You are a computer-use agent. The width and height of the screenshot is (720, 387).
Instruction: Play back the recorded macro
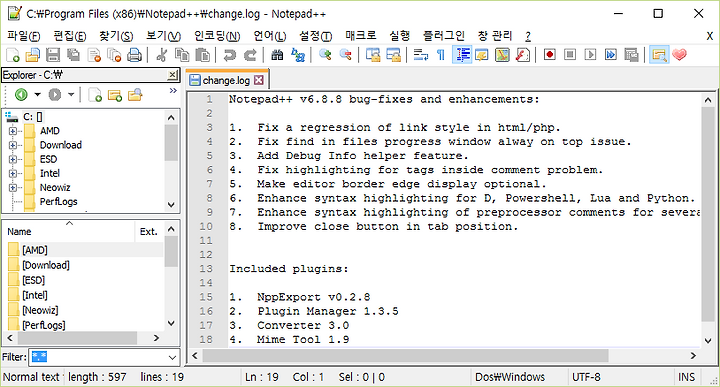coord(591,55)
